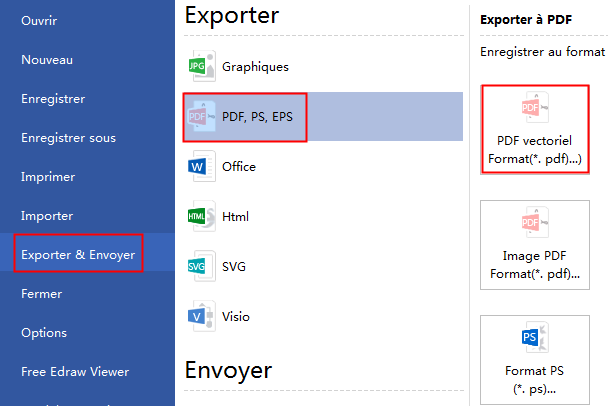
Task: Select Html export list item
Action: click(x=237, y=216)
